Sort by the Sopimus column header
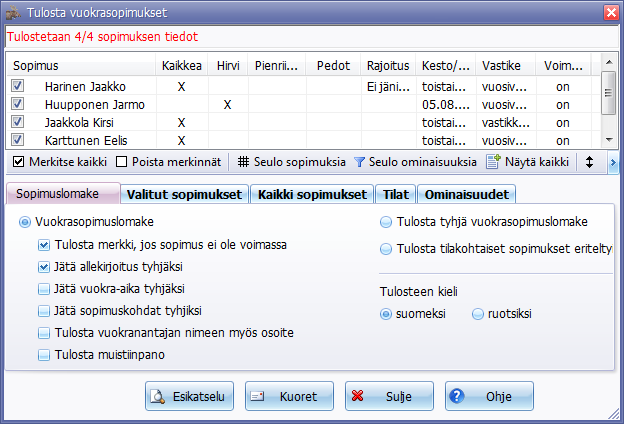The height and width of the screenshot is (424, 624). [x=81, y=65]
